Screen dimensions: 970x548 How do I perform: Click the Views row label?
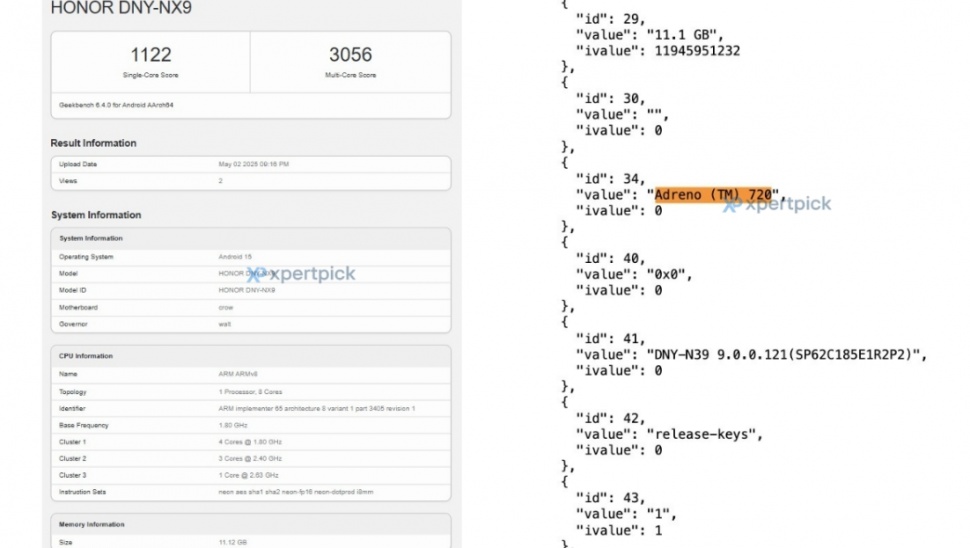pos(68,181)
